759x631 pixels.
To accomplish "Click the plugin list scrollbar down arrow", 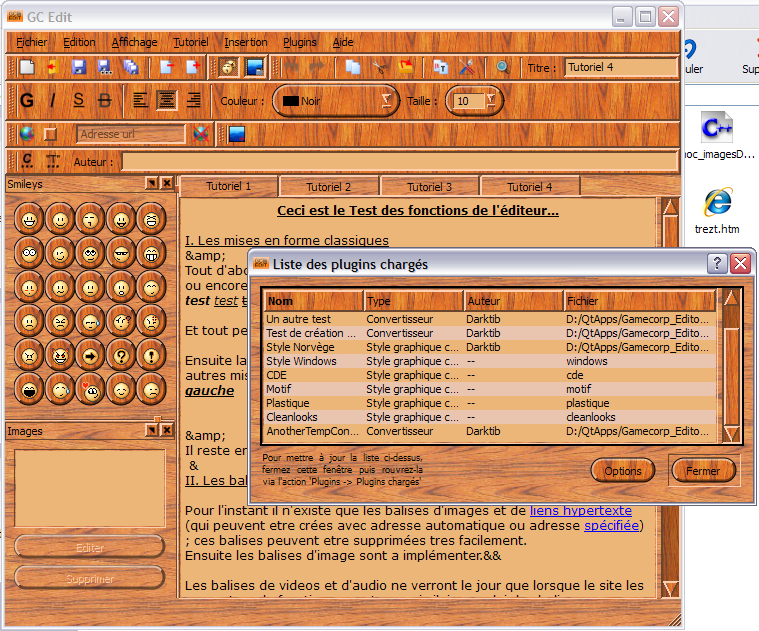I will click(731, 434).
